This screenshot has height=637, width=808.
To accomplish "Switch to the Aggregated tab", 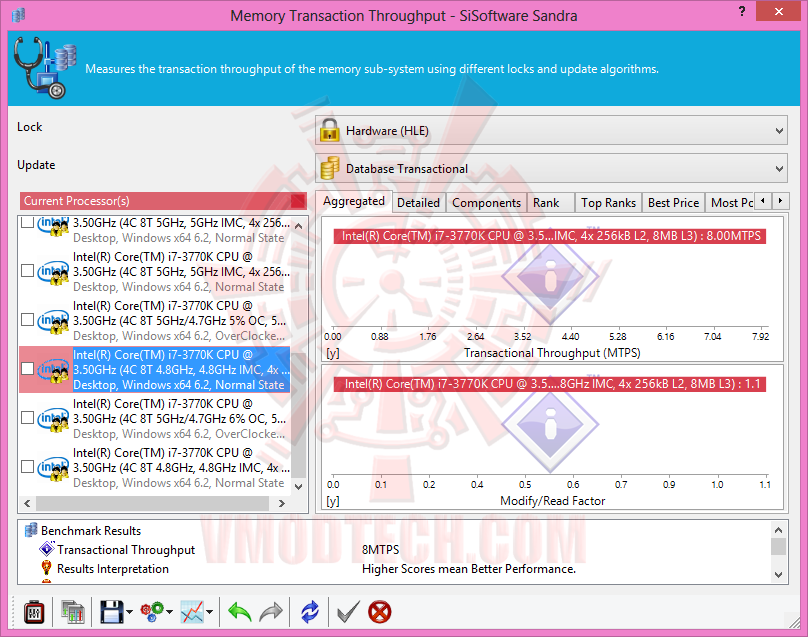I will pos(354,201).
